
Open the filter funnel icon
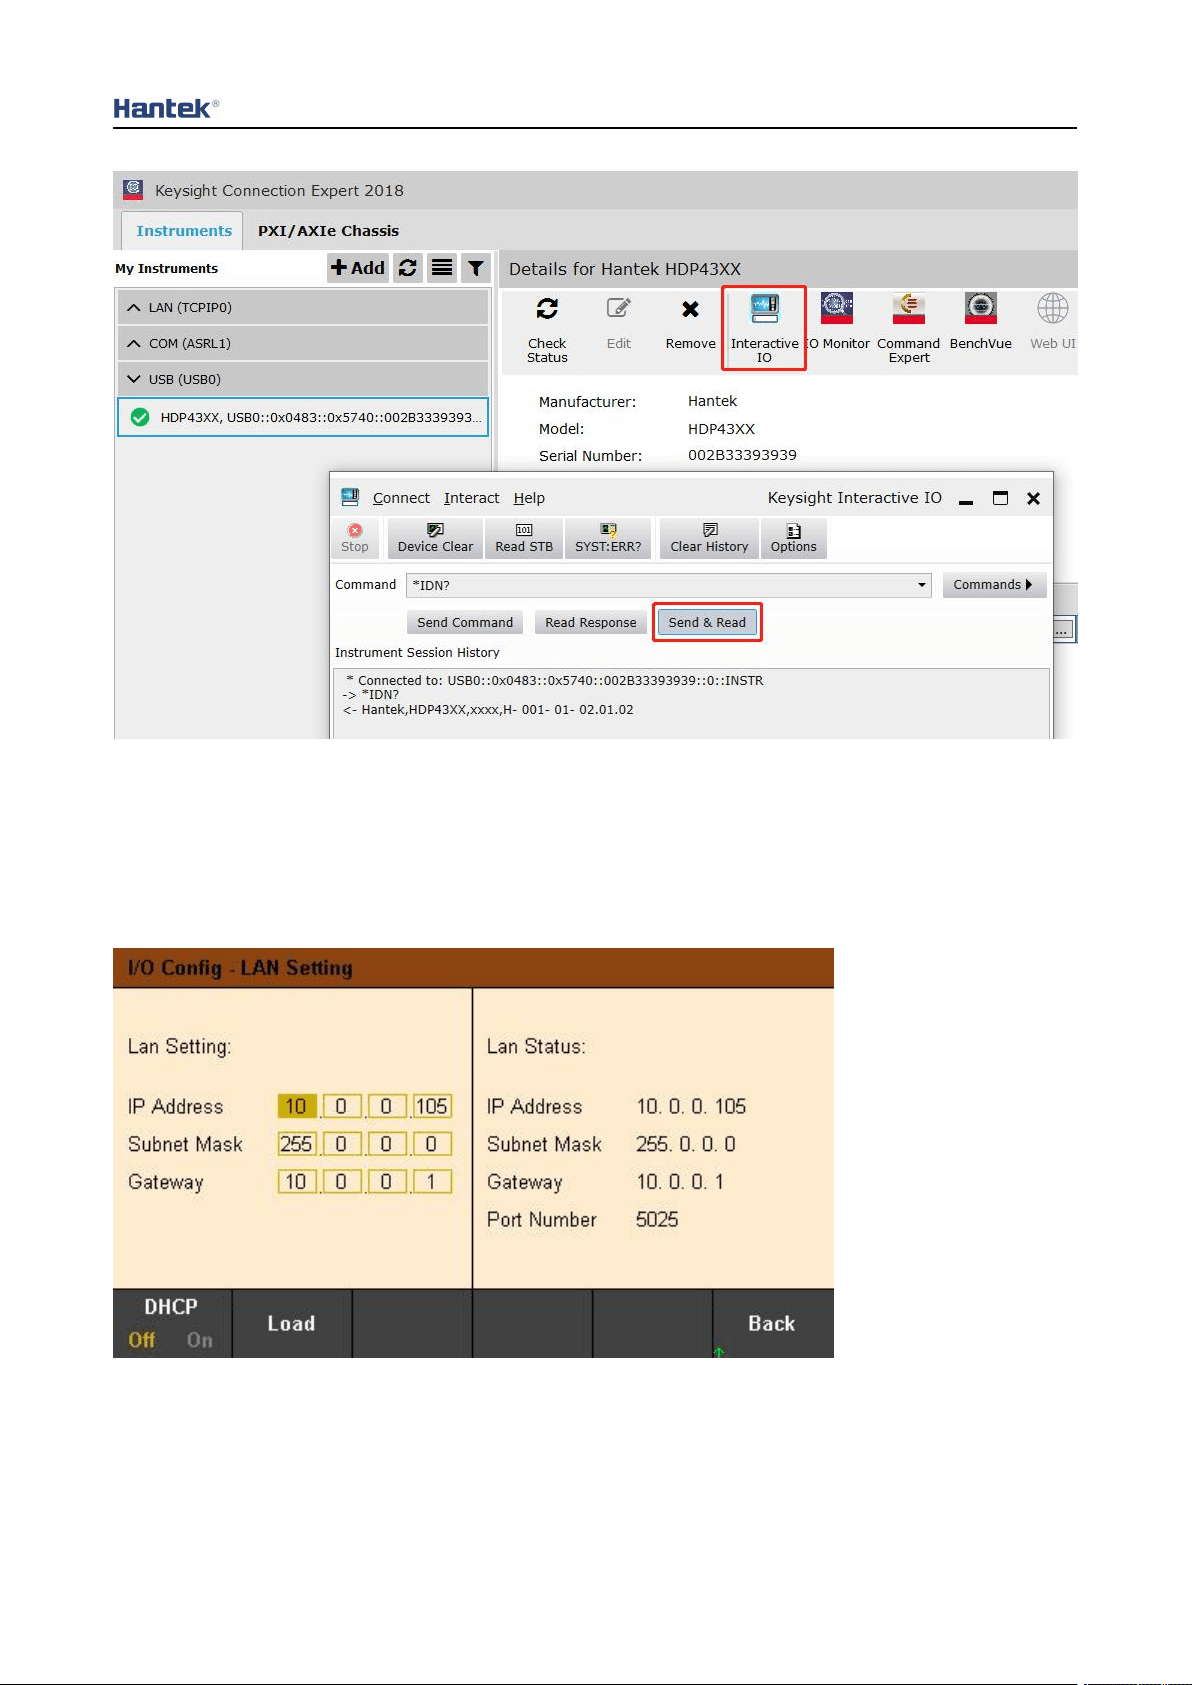476,268
